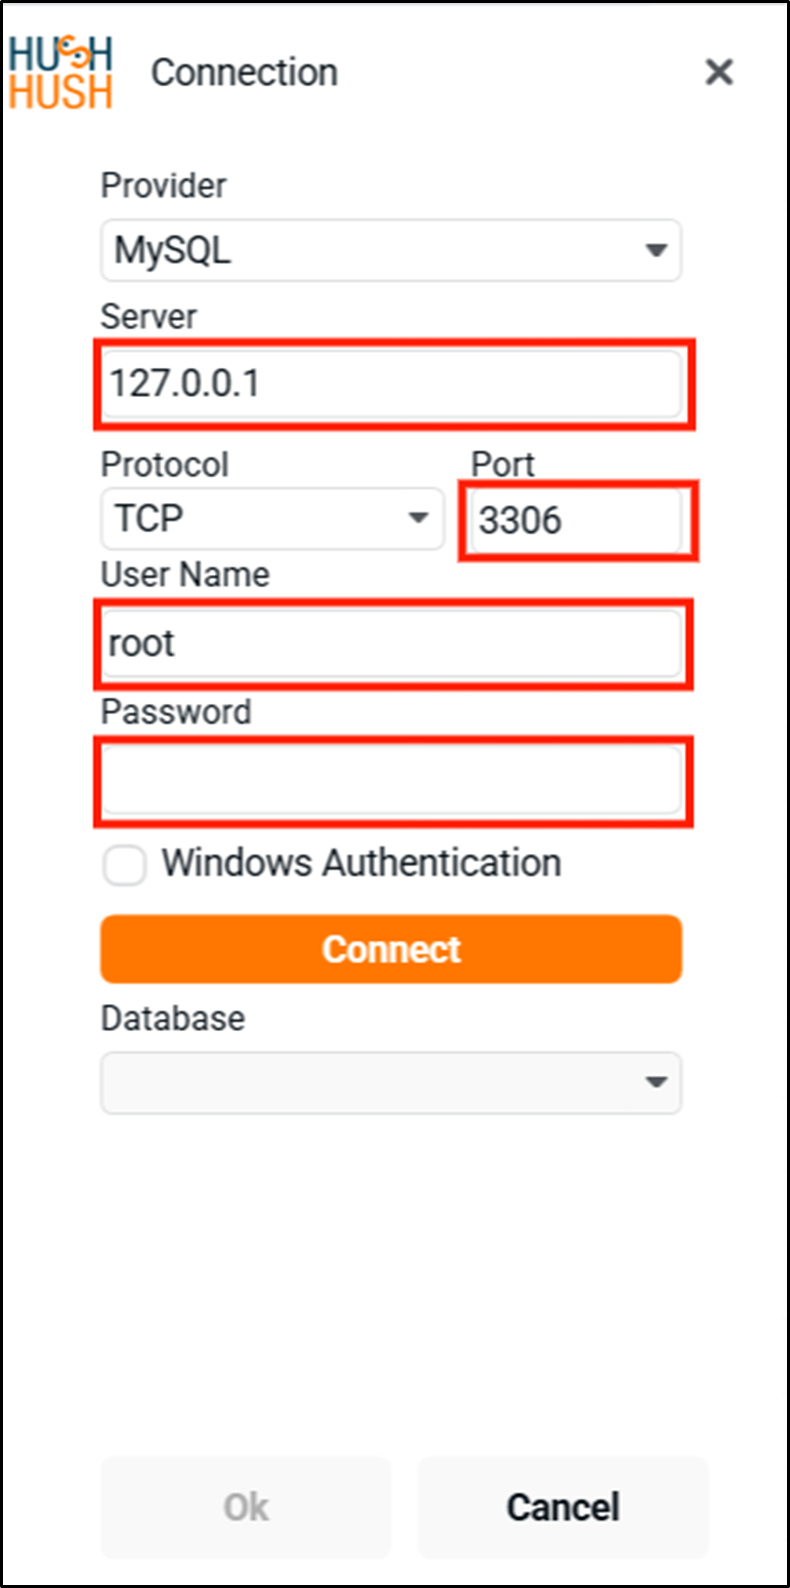Focus the Port field containing 3306
The width and height of the screenshot is (790, 1588).
577,521
